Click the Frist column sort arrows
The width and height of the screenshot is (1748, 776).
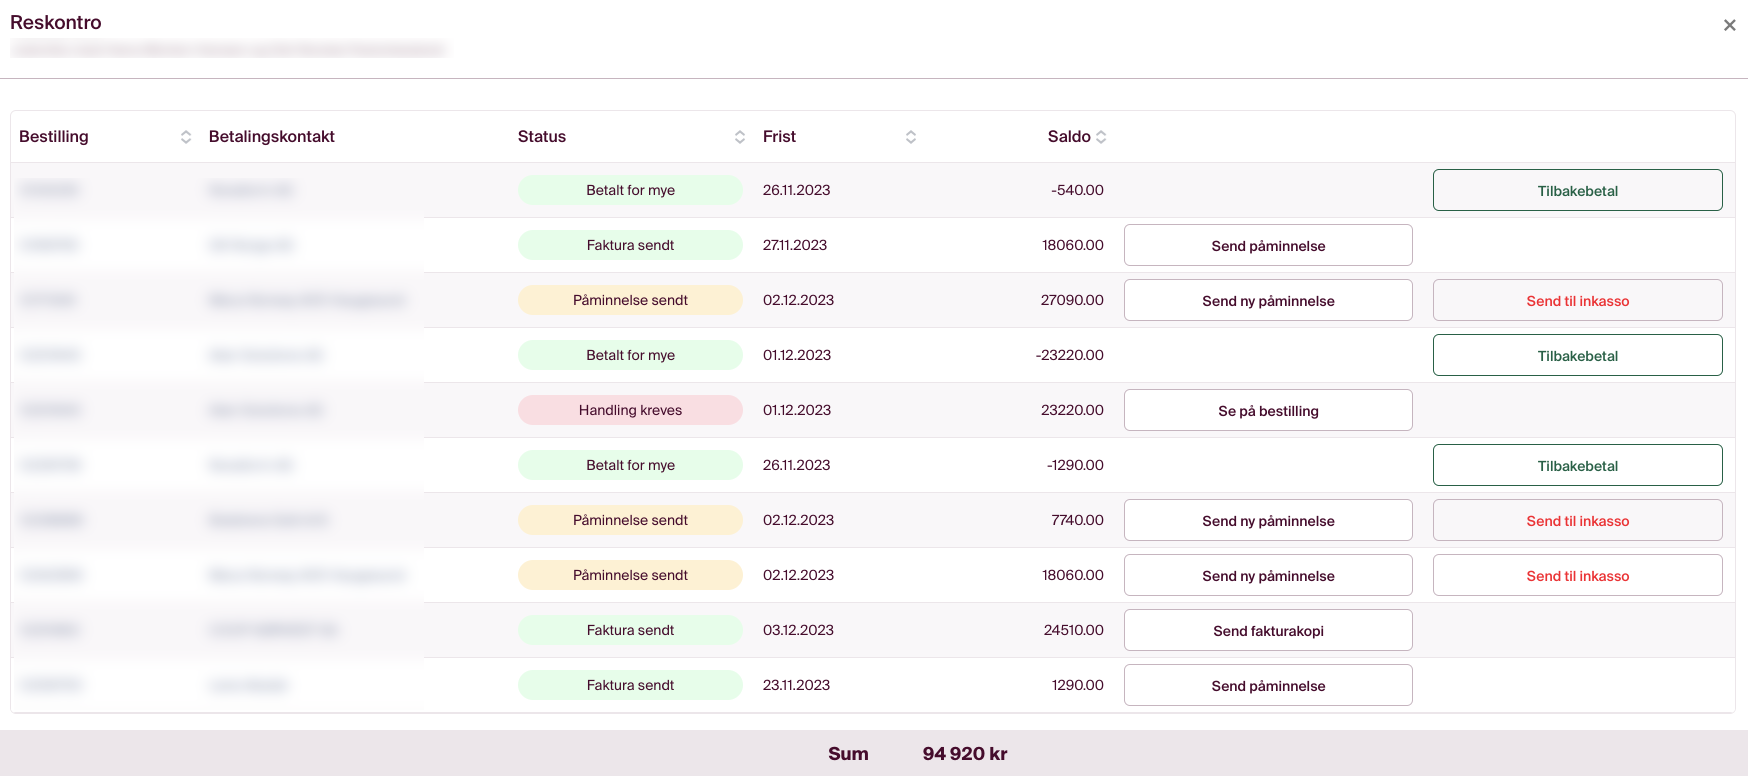point(911,137)
